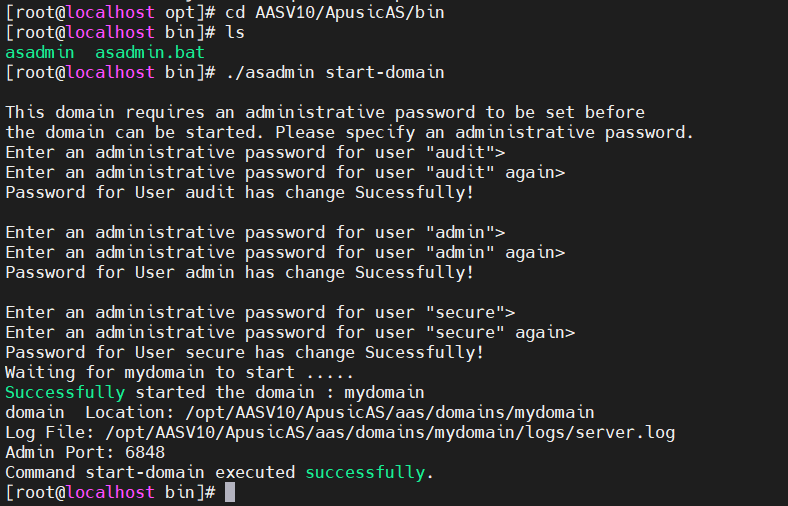
Task: Click the 'again' prompt for user "secure"
Action: click(x=290, y=332)
